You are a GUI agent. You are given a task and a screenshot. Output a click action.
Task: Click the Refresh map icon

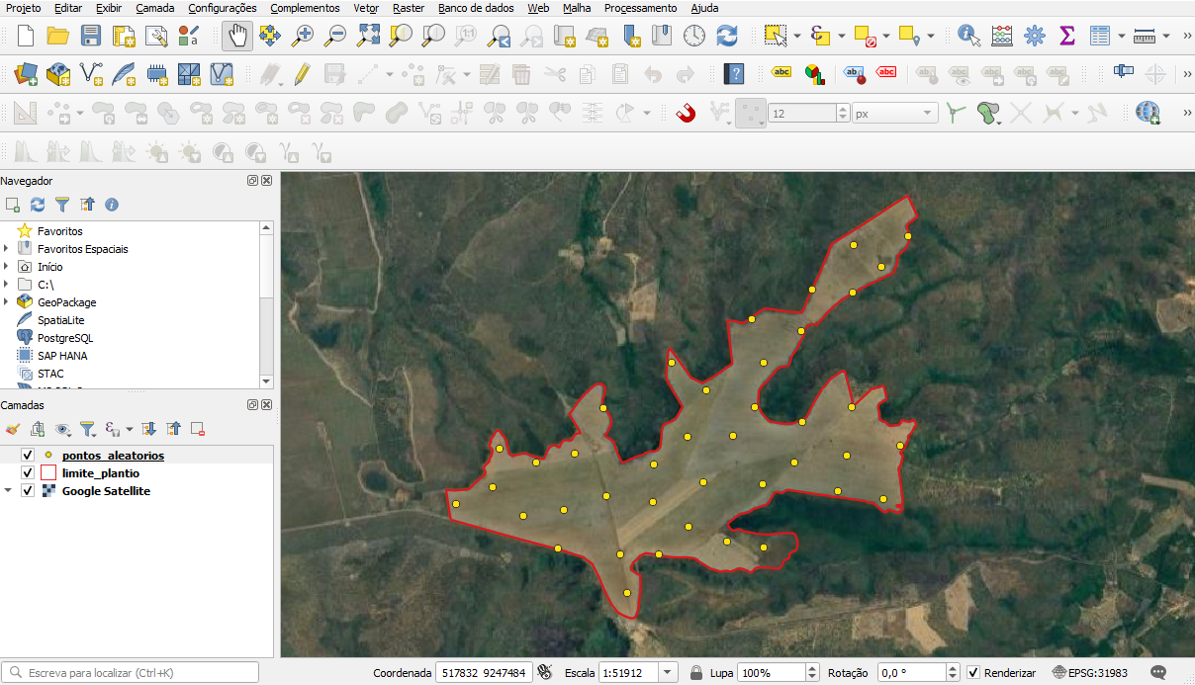coord(727,36)
